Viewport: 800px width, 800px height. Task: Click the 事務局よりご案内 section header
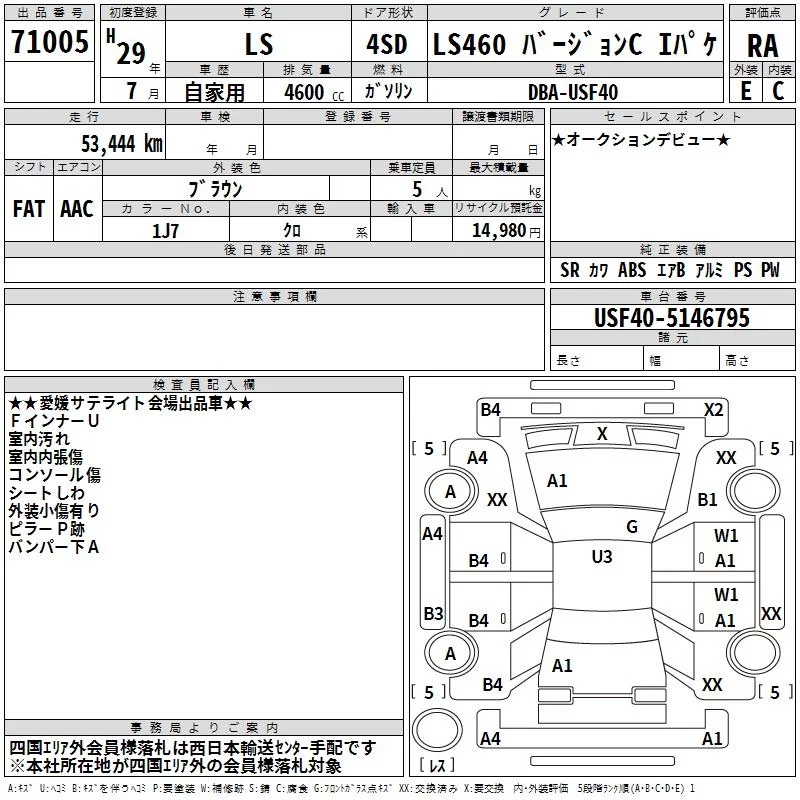click(204, 728)
